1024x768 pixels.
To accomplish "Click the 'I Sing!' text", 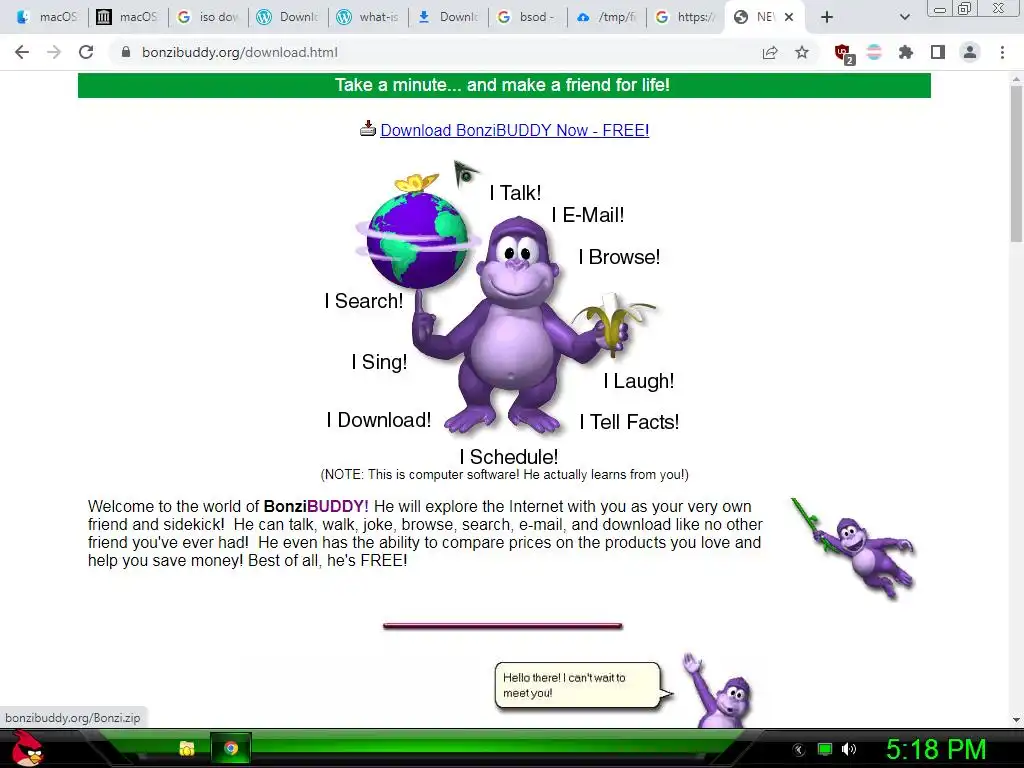I will point(379,362).
